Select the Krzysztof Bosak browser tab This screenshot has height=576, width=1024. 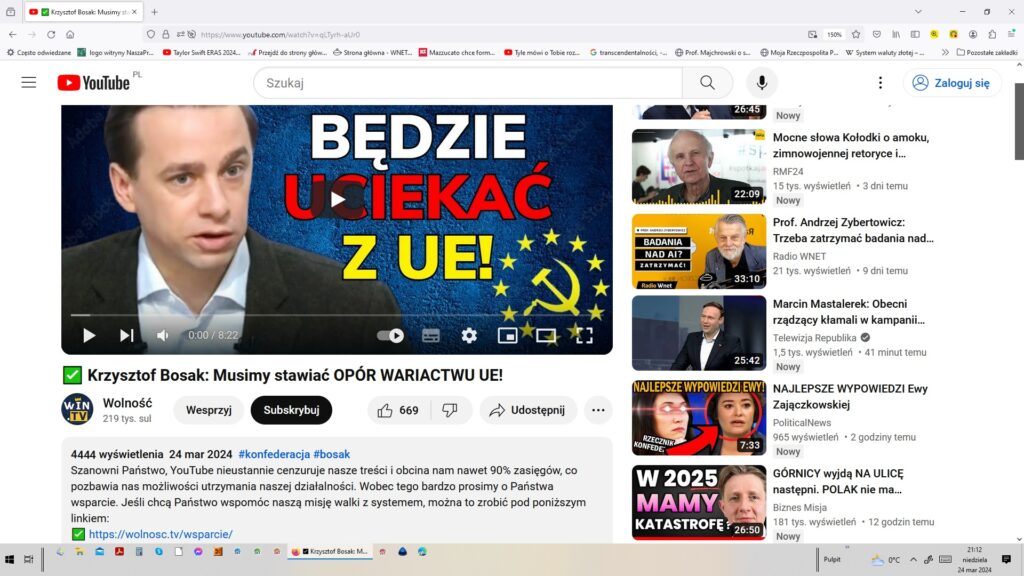(x=84, y=12)
